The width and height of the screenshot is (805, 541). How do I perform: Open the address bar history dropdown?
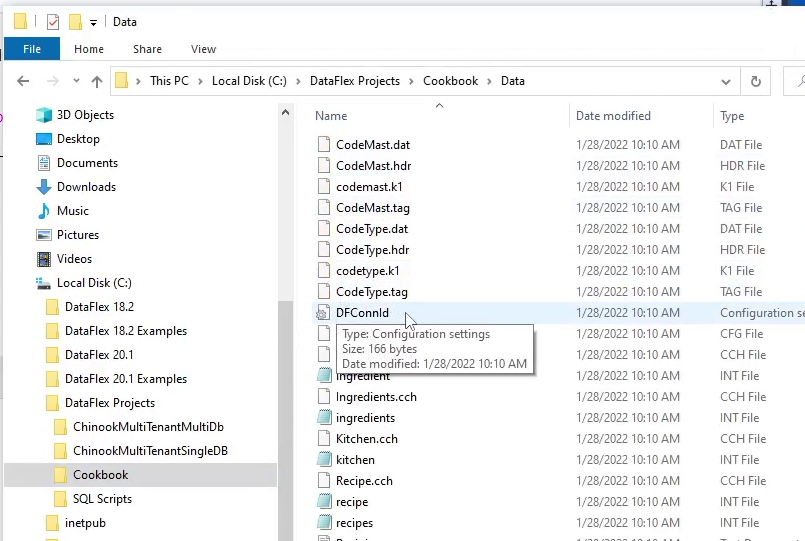(x=725, y=82)
